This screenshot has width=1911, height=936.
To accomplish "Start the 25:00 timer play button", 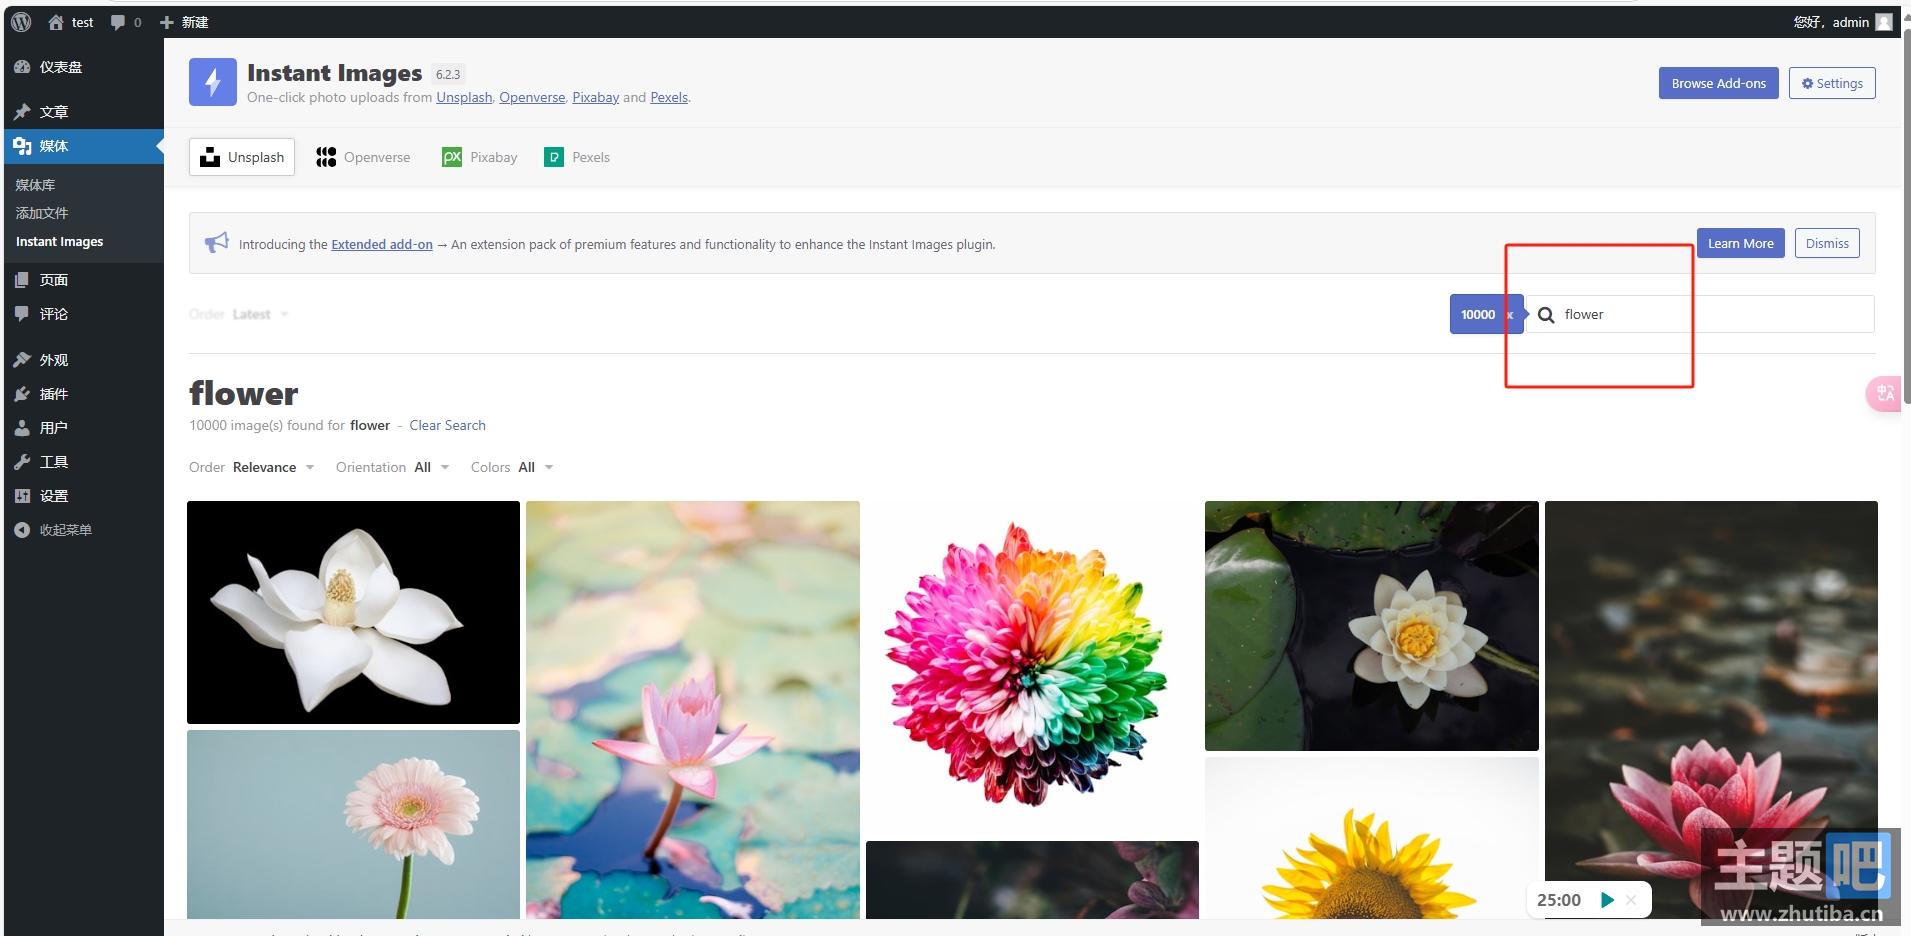I will (1607, 900).
